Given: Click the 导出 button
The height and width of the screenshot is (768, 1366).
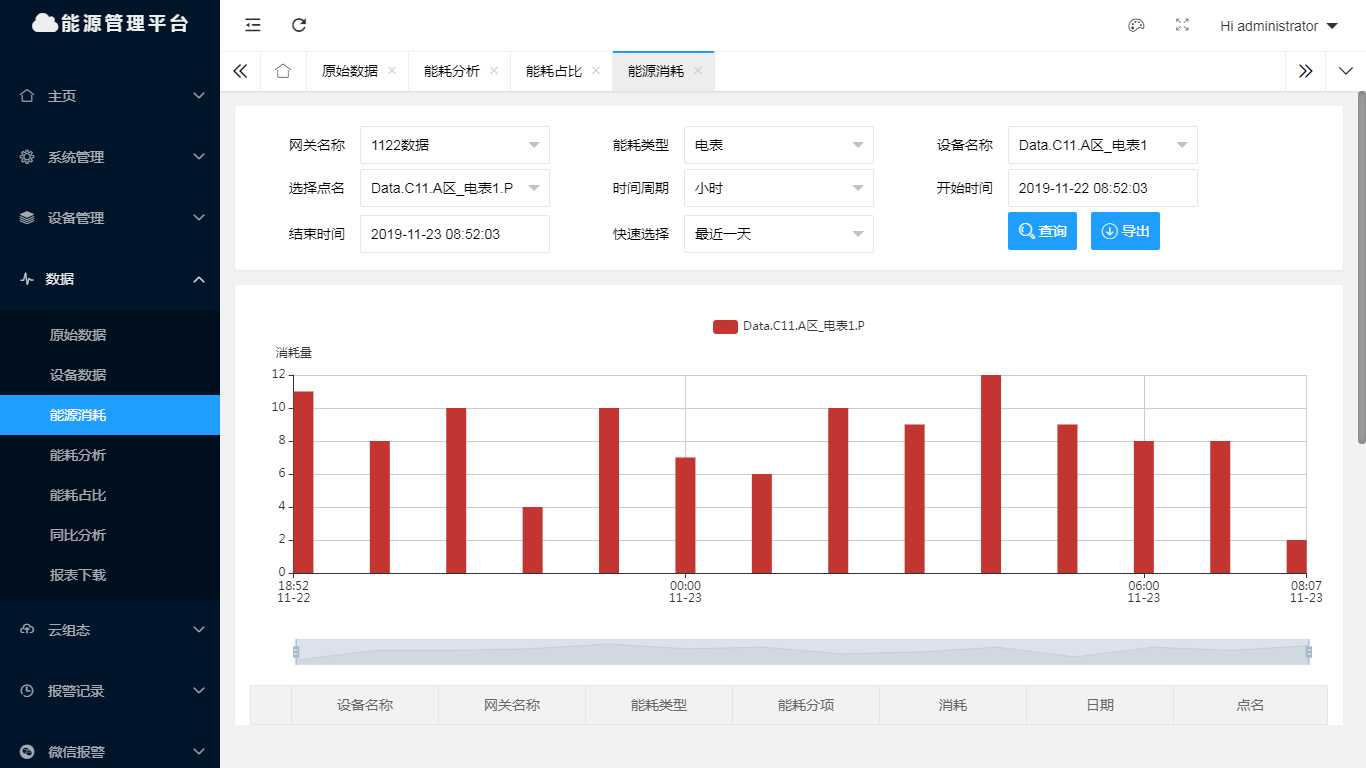Looking at the screenshot, I should tap(1125, 231).
